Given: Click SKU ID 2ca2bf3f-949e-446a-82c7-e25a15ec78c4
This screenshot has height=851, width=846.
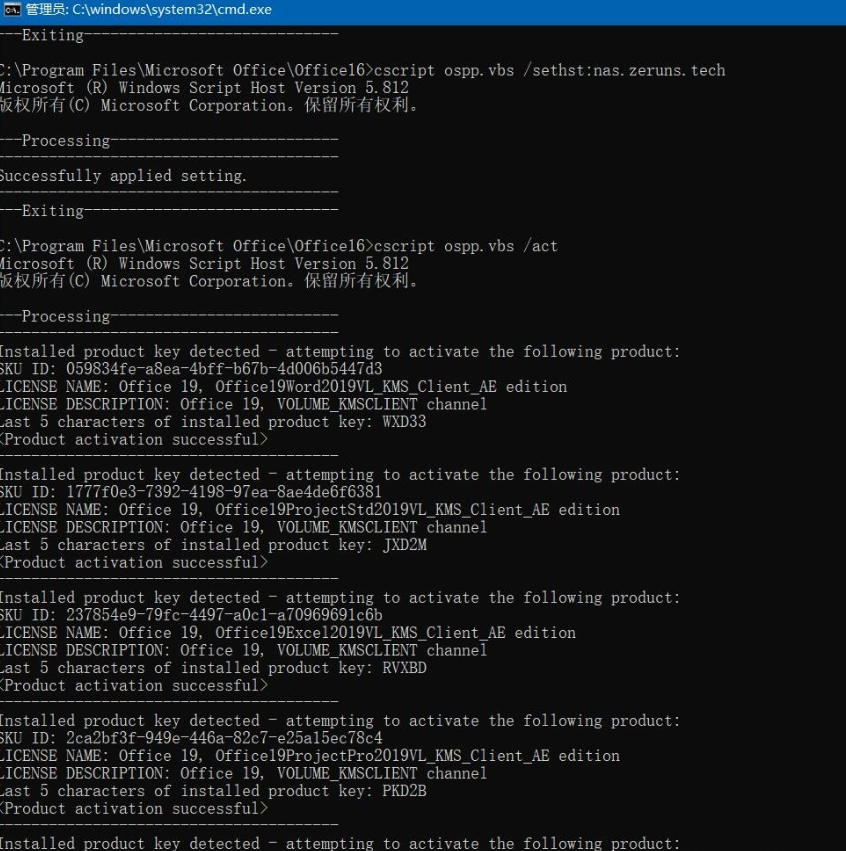Looking at the screenshot, I should tap(224, 738).
